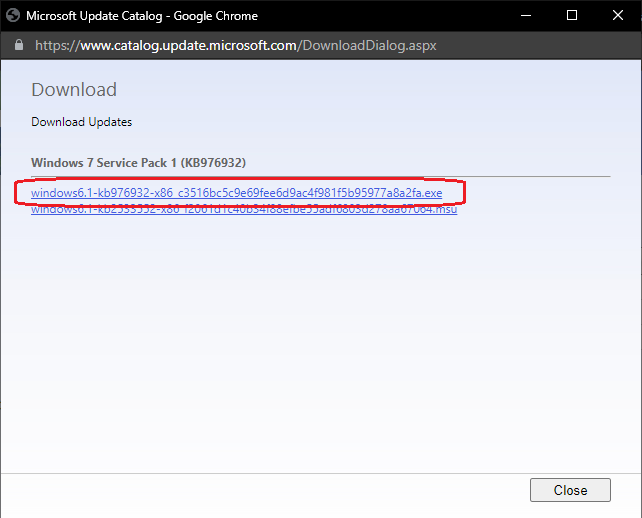This screenshot has width=642, height=518.
Task: Open the second .msu update download link
Action: tap(244, 210)
